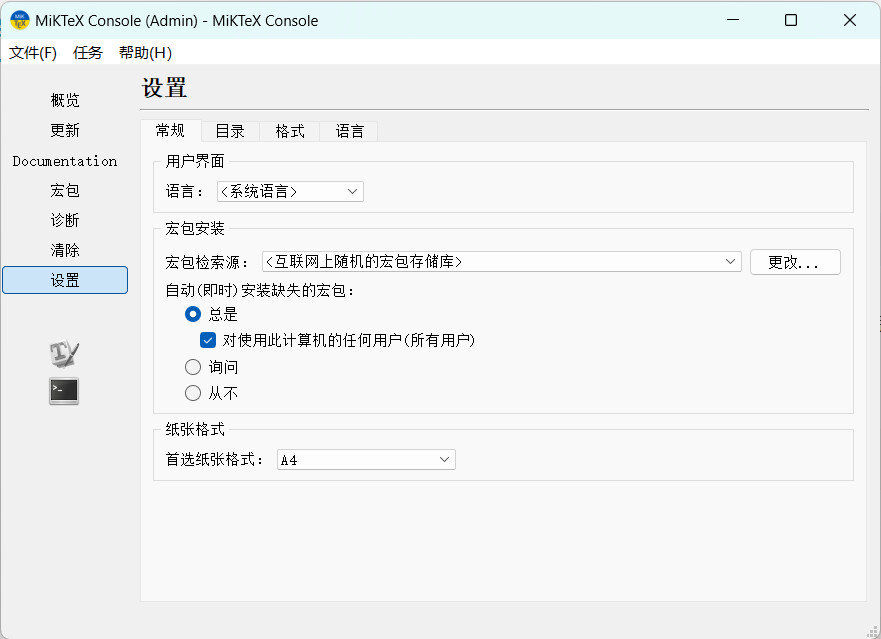Switch to the 格式 tab
The image size is (881, 639).
(290, 131)
